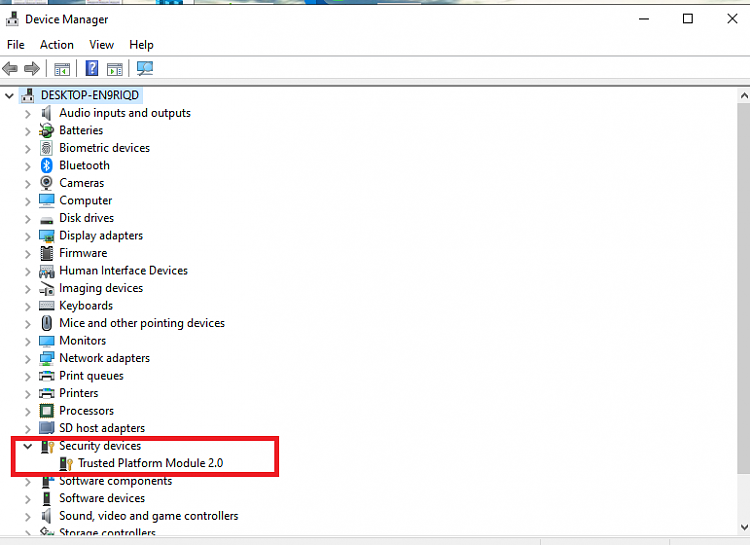
Task: Maximize the Device Manager window
Action: (688, 19)
